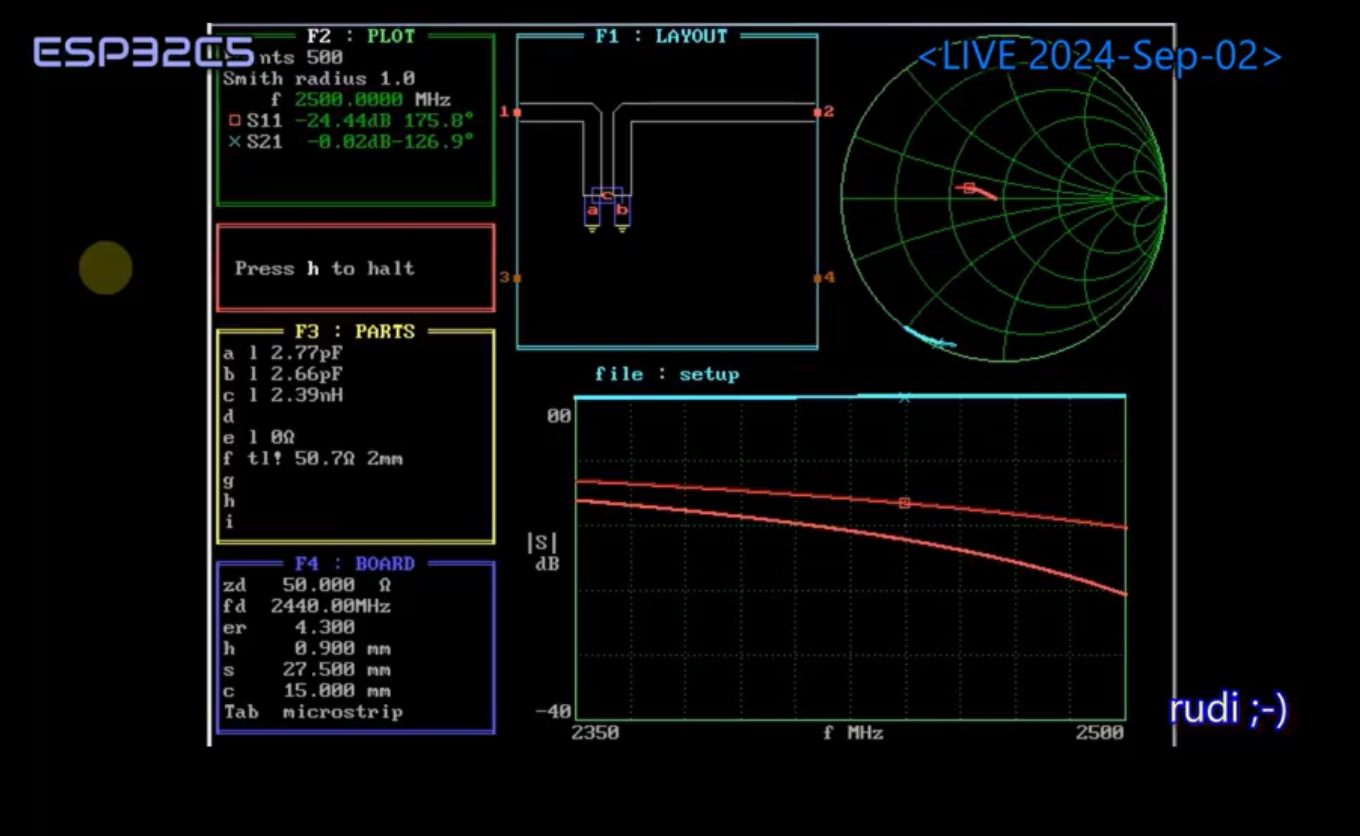Select part b row 2.66pF
The width and height of the screenshot is (1360, 836).
[x=284, y=374]
